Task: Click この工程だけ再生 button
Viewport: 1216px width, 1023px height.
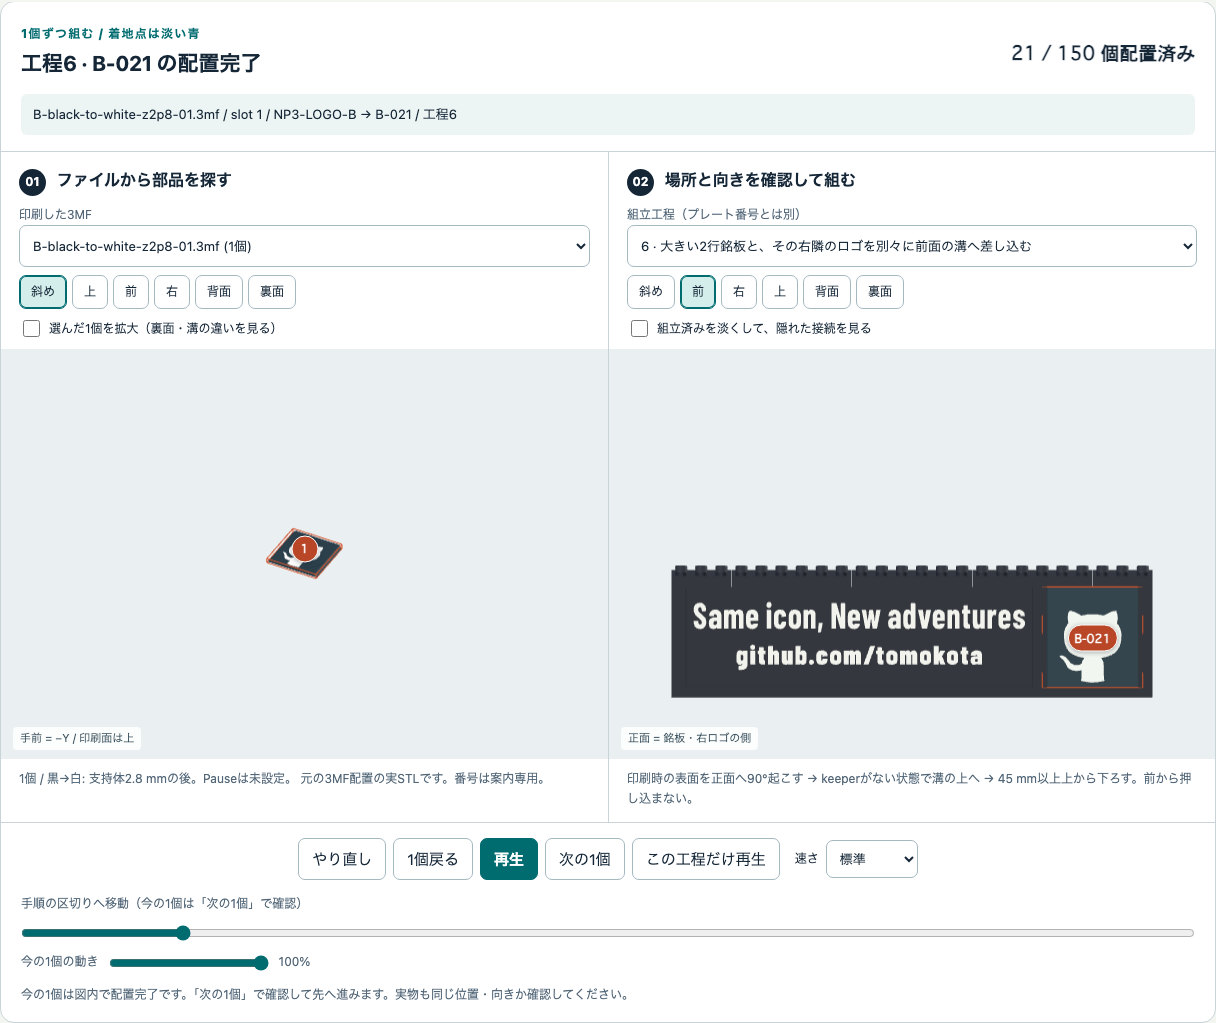Action: [706, 859]
